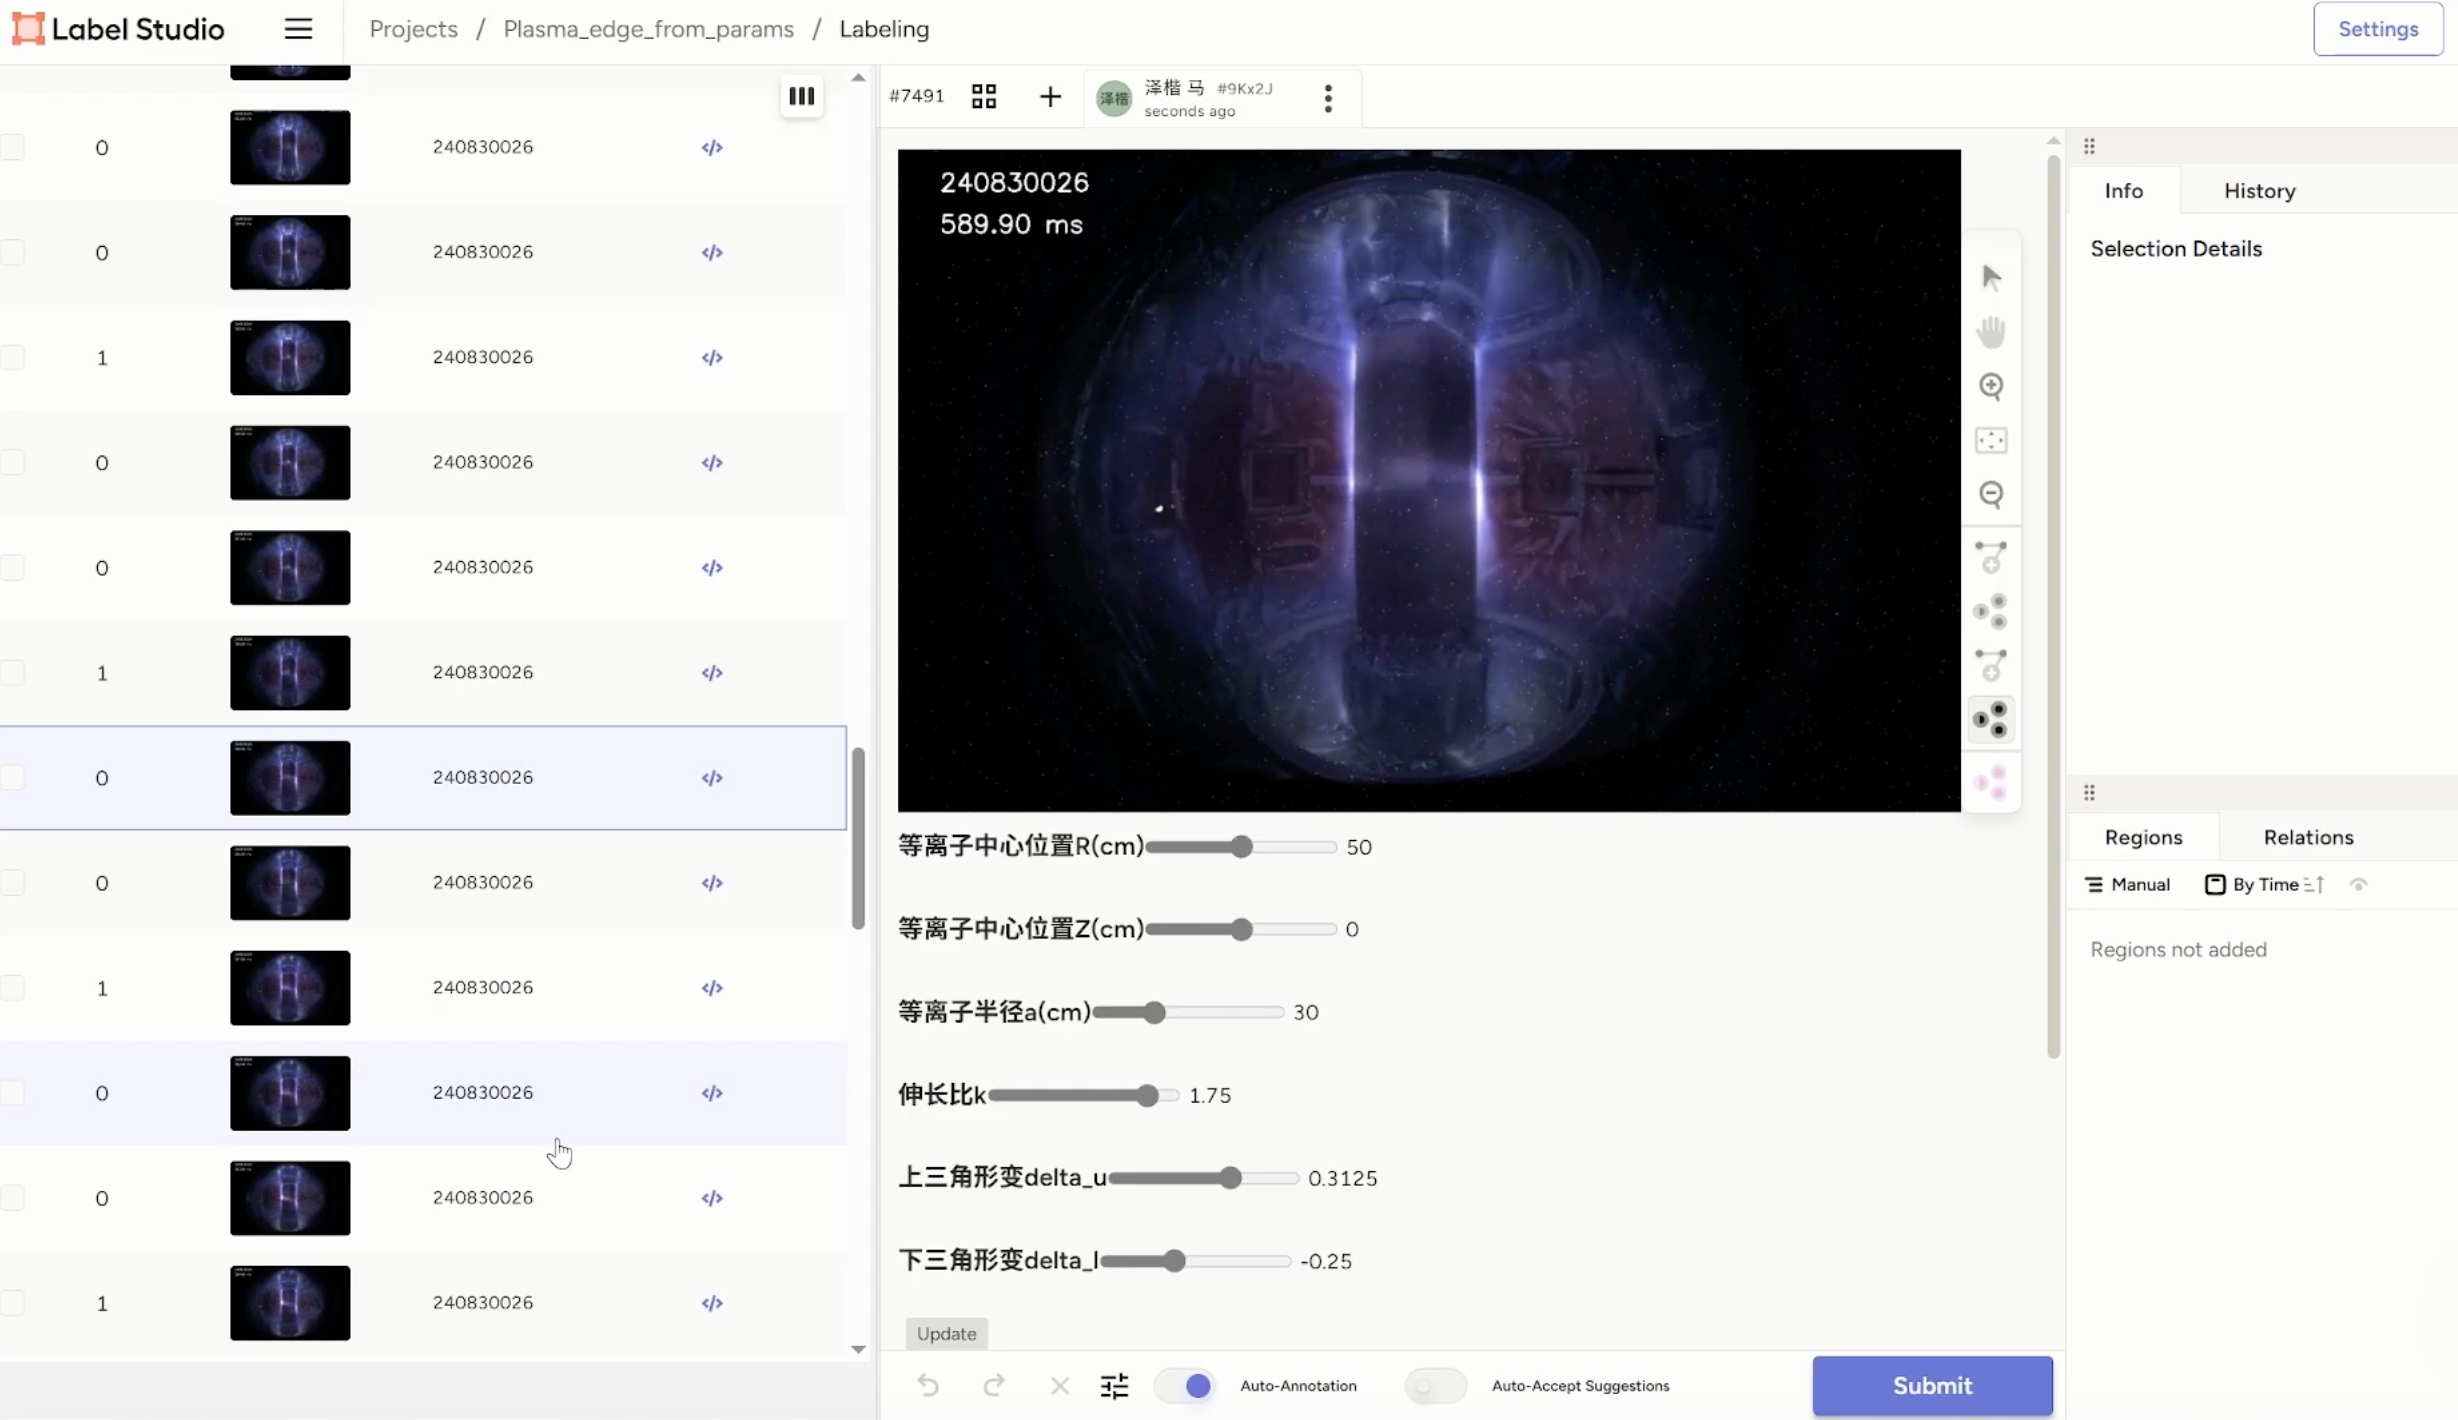Click task list scrollbar up arrow
This screenshot has height=1420, width=2458.
(x=858, y=78)
